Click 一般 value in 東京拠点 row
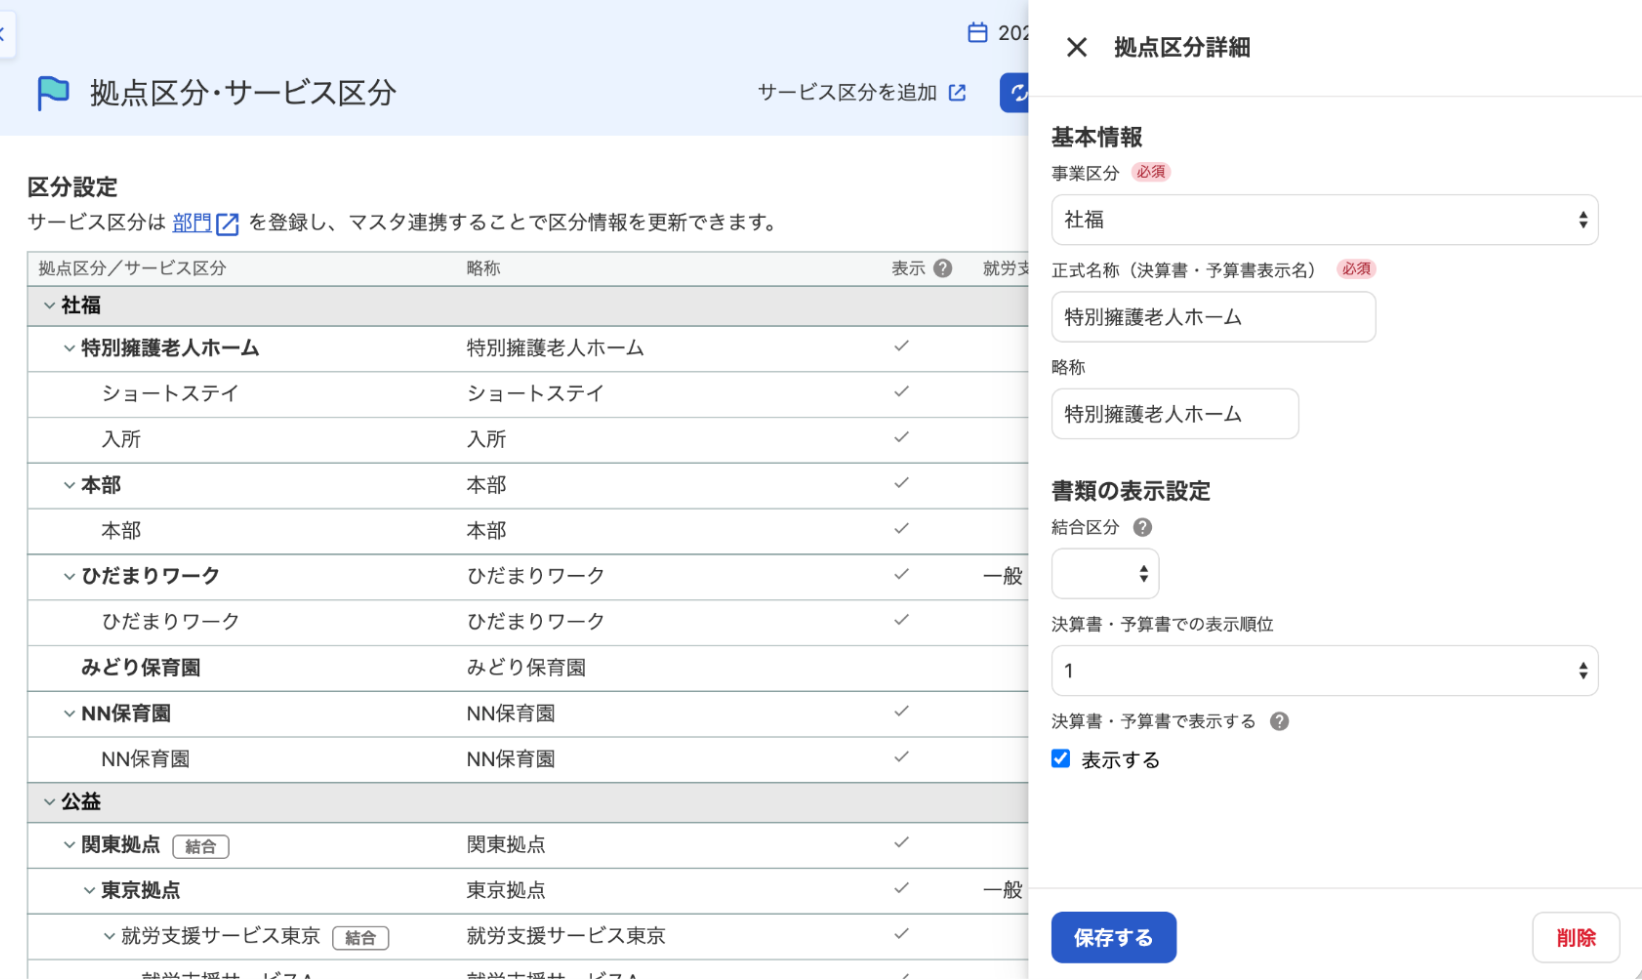Screen dimensions: 1642x980 (x=1003, y=890)
